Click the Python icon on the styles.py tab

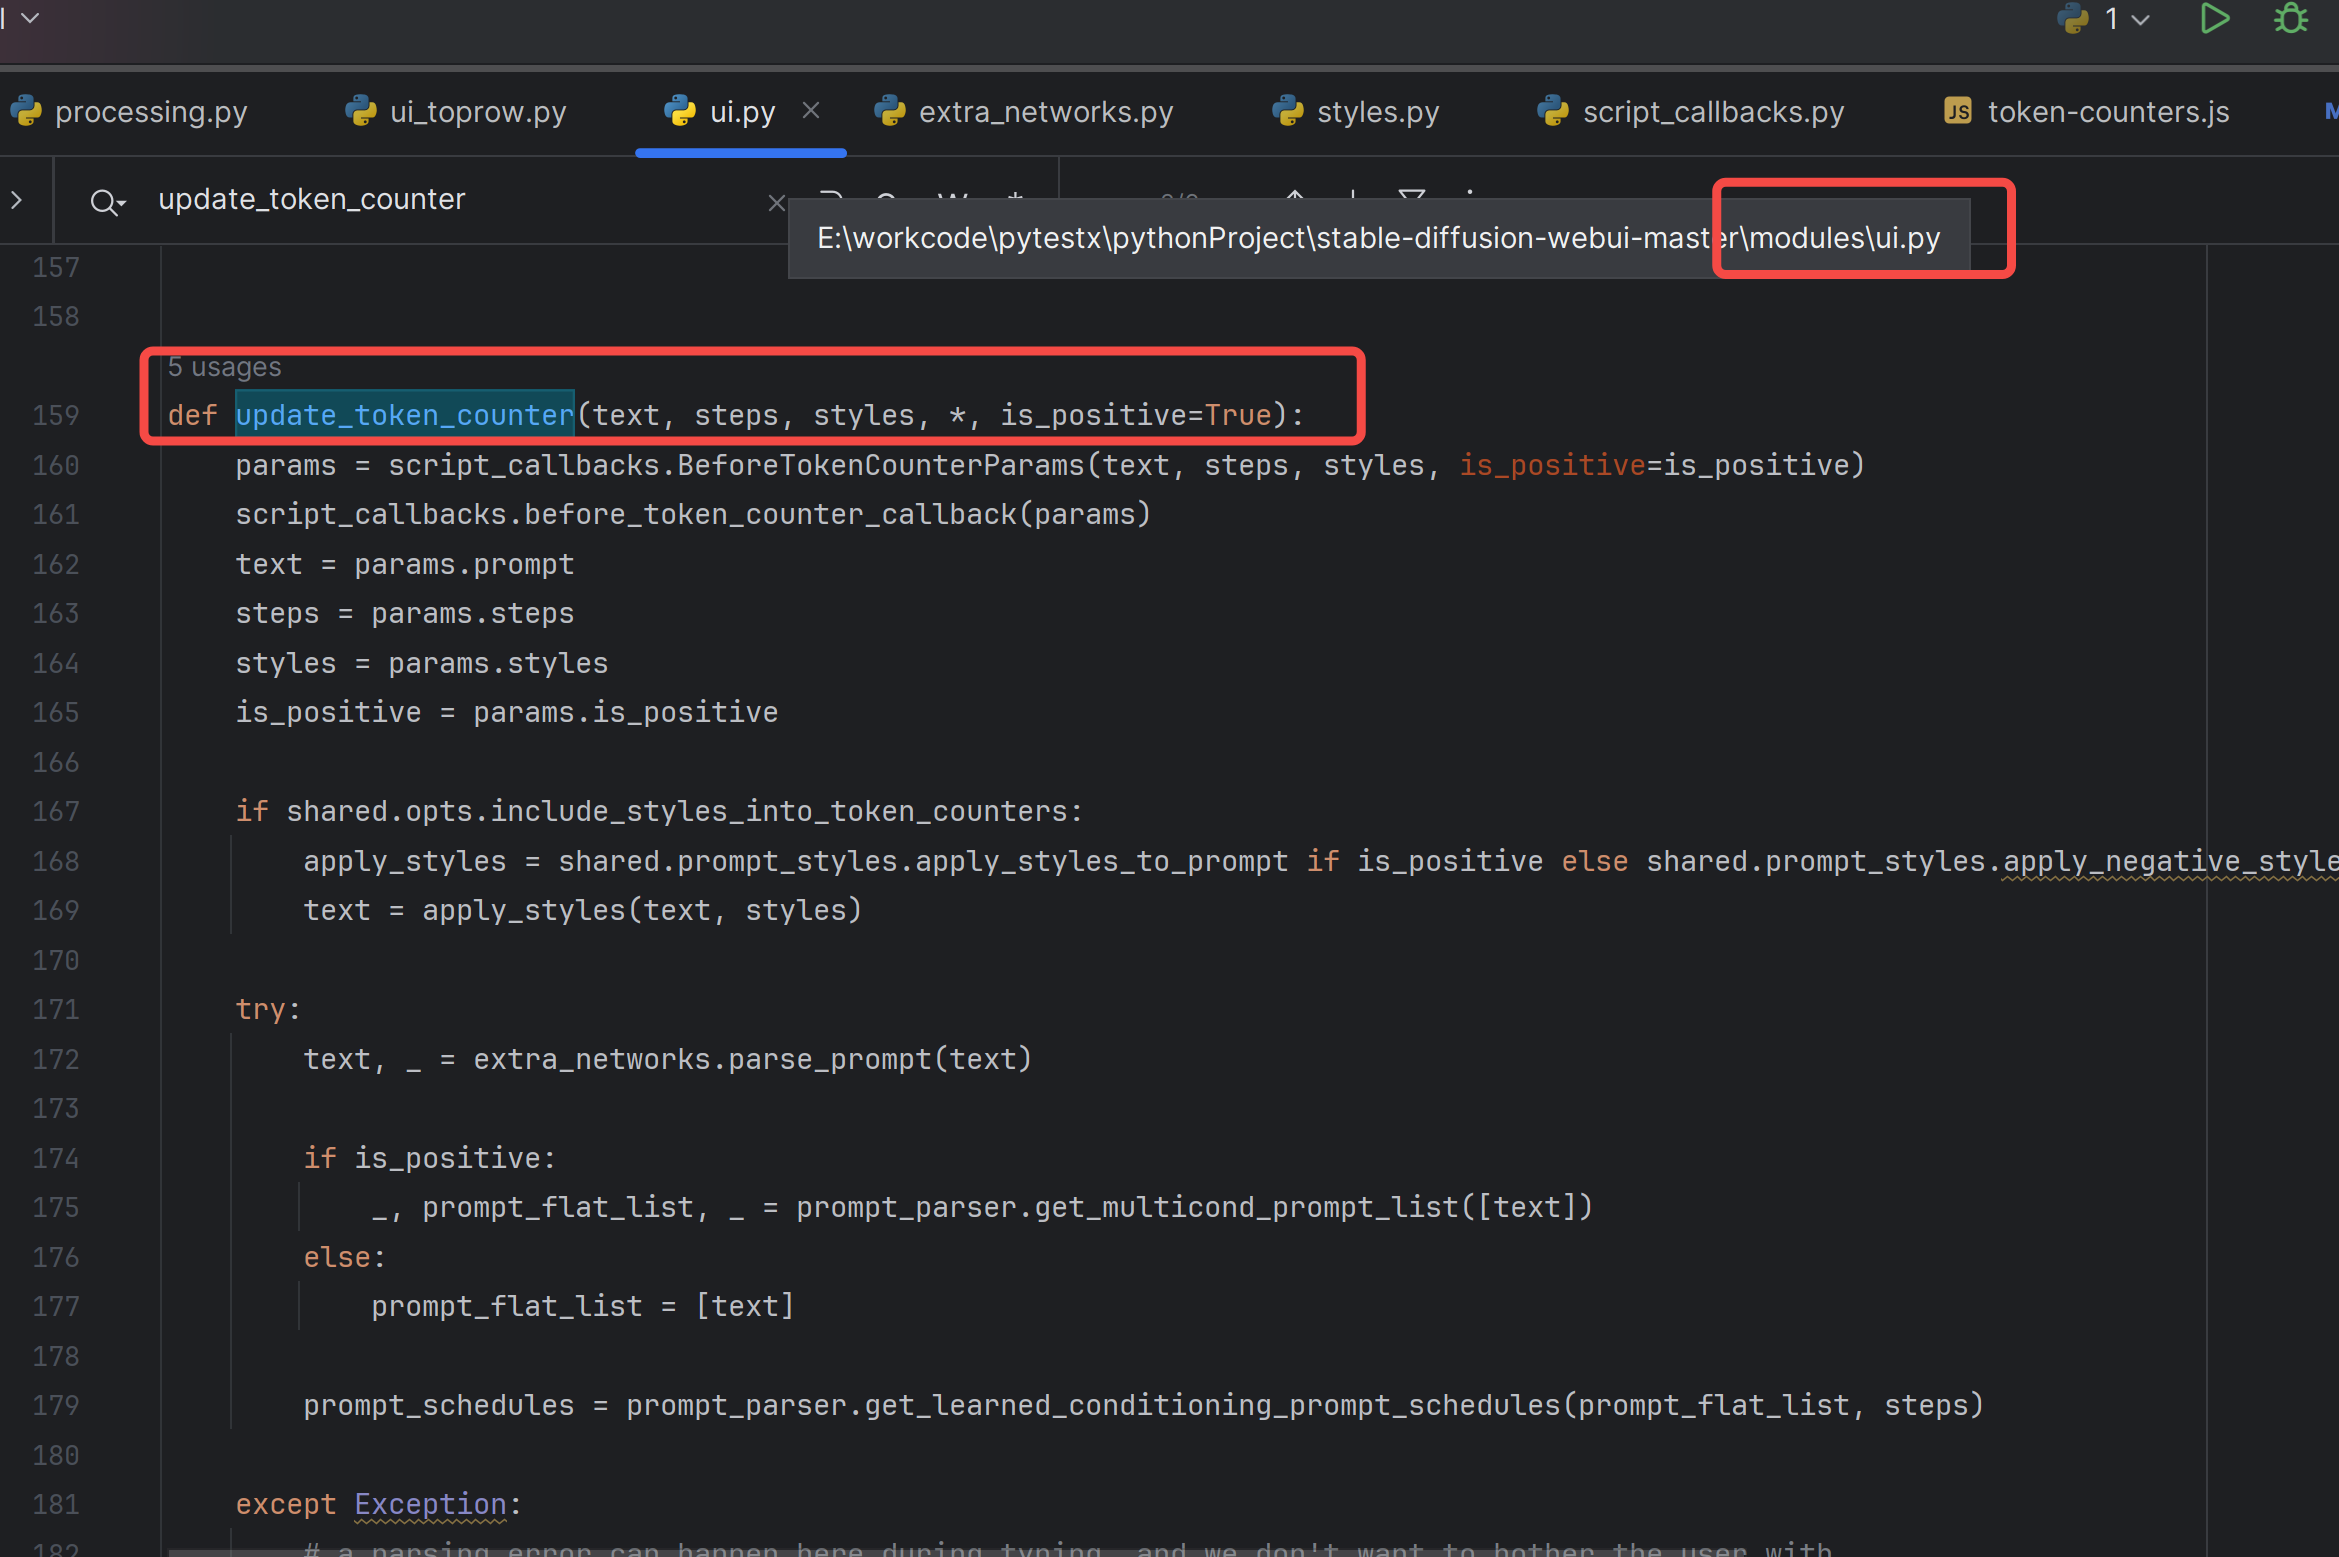[x=1288, y=111]
